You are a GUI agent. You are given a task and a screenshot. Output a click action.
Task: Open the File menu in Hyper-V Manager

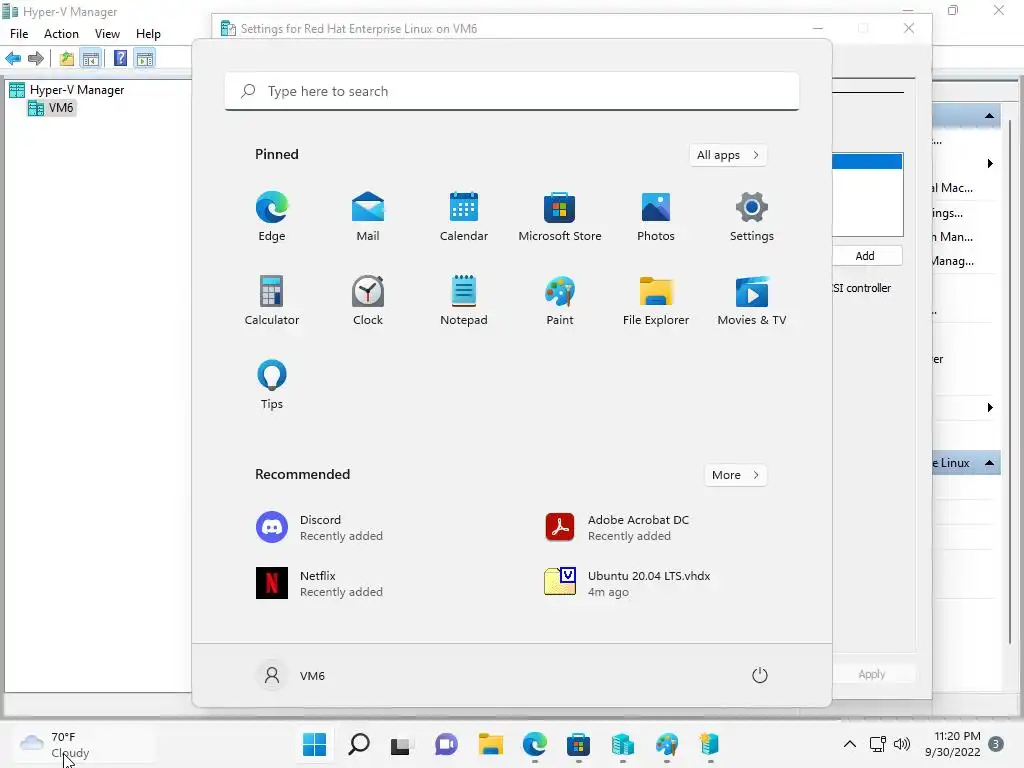tap(19, 34)
